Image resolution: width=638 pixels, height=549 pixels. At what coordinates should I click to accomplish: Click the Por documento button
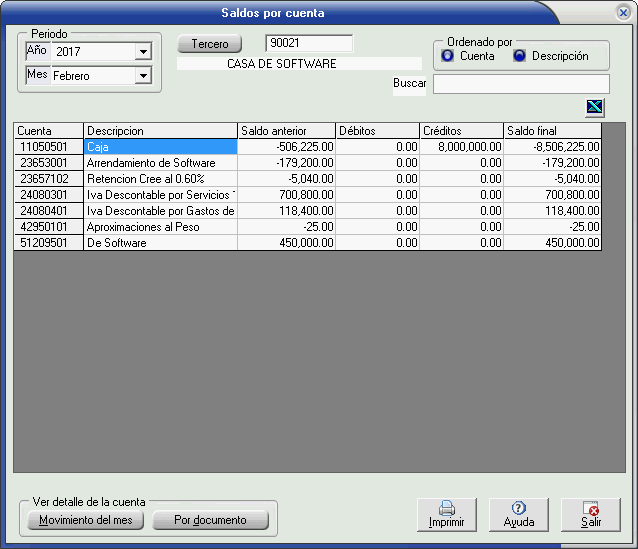coord(211,520)
